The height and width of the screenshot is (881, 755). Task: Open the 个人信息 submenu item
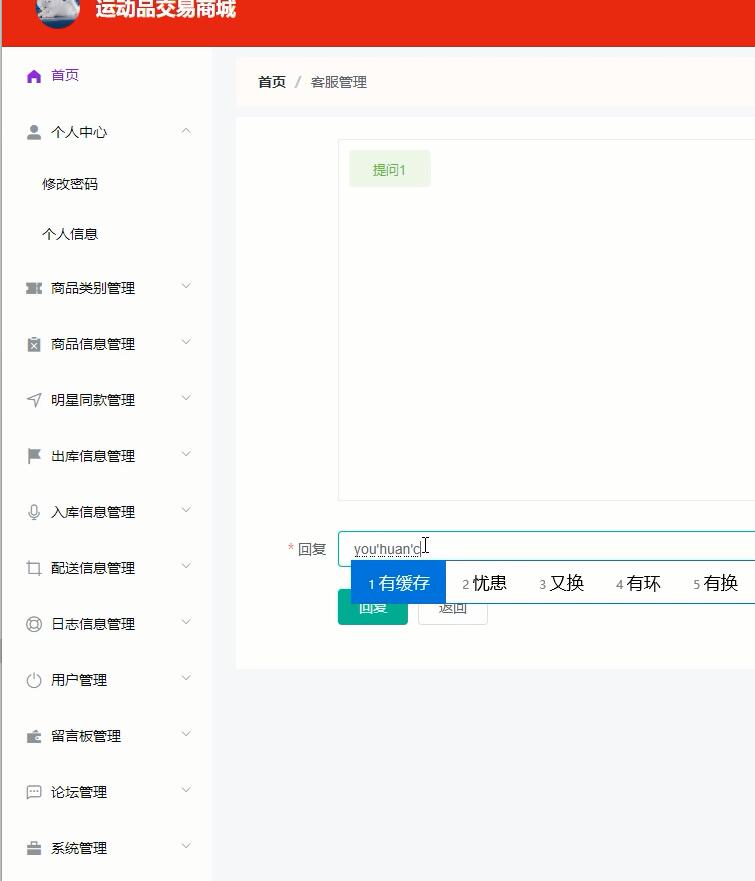[x=70, y=234]
